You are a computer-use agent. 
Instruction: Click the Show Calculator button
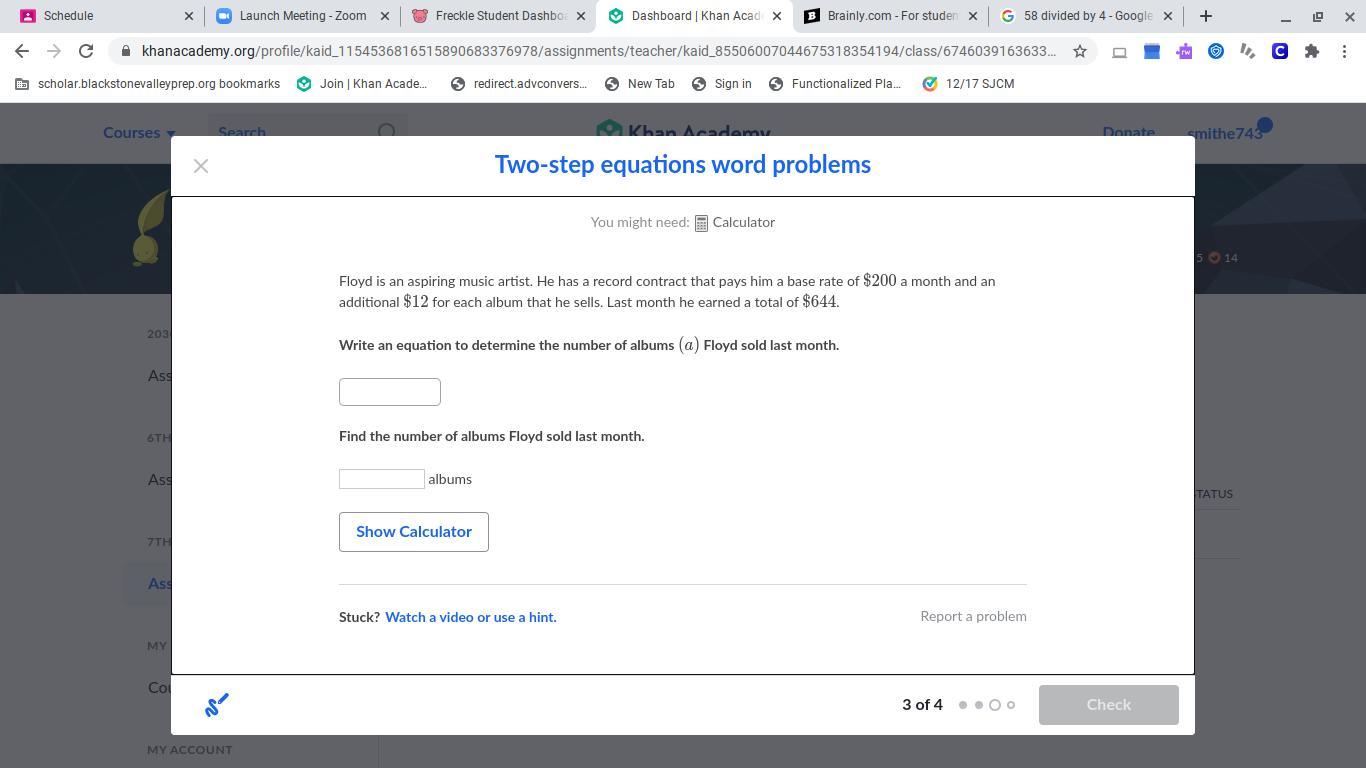coord(414,532)
